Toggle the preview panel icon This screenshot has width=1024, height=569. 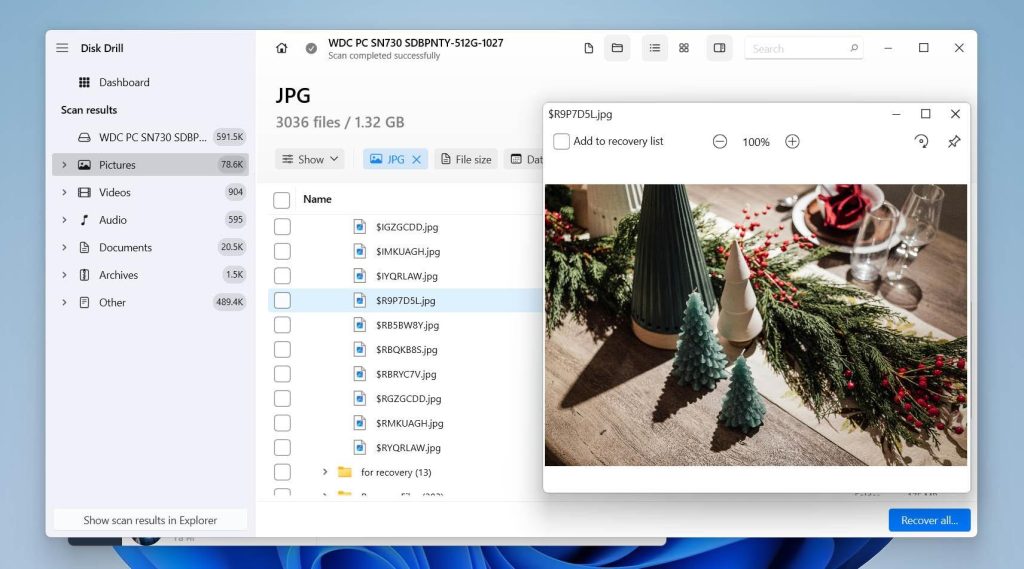tap(719, 48)
